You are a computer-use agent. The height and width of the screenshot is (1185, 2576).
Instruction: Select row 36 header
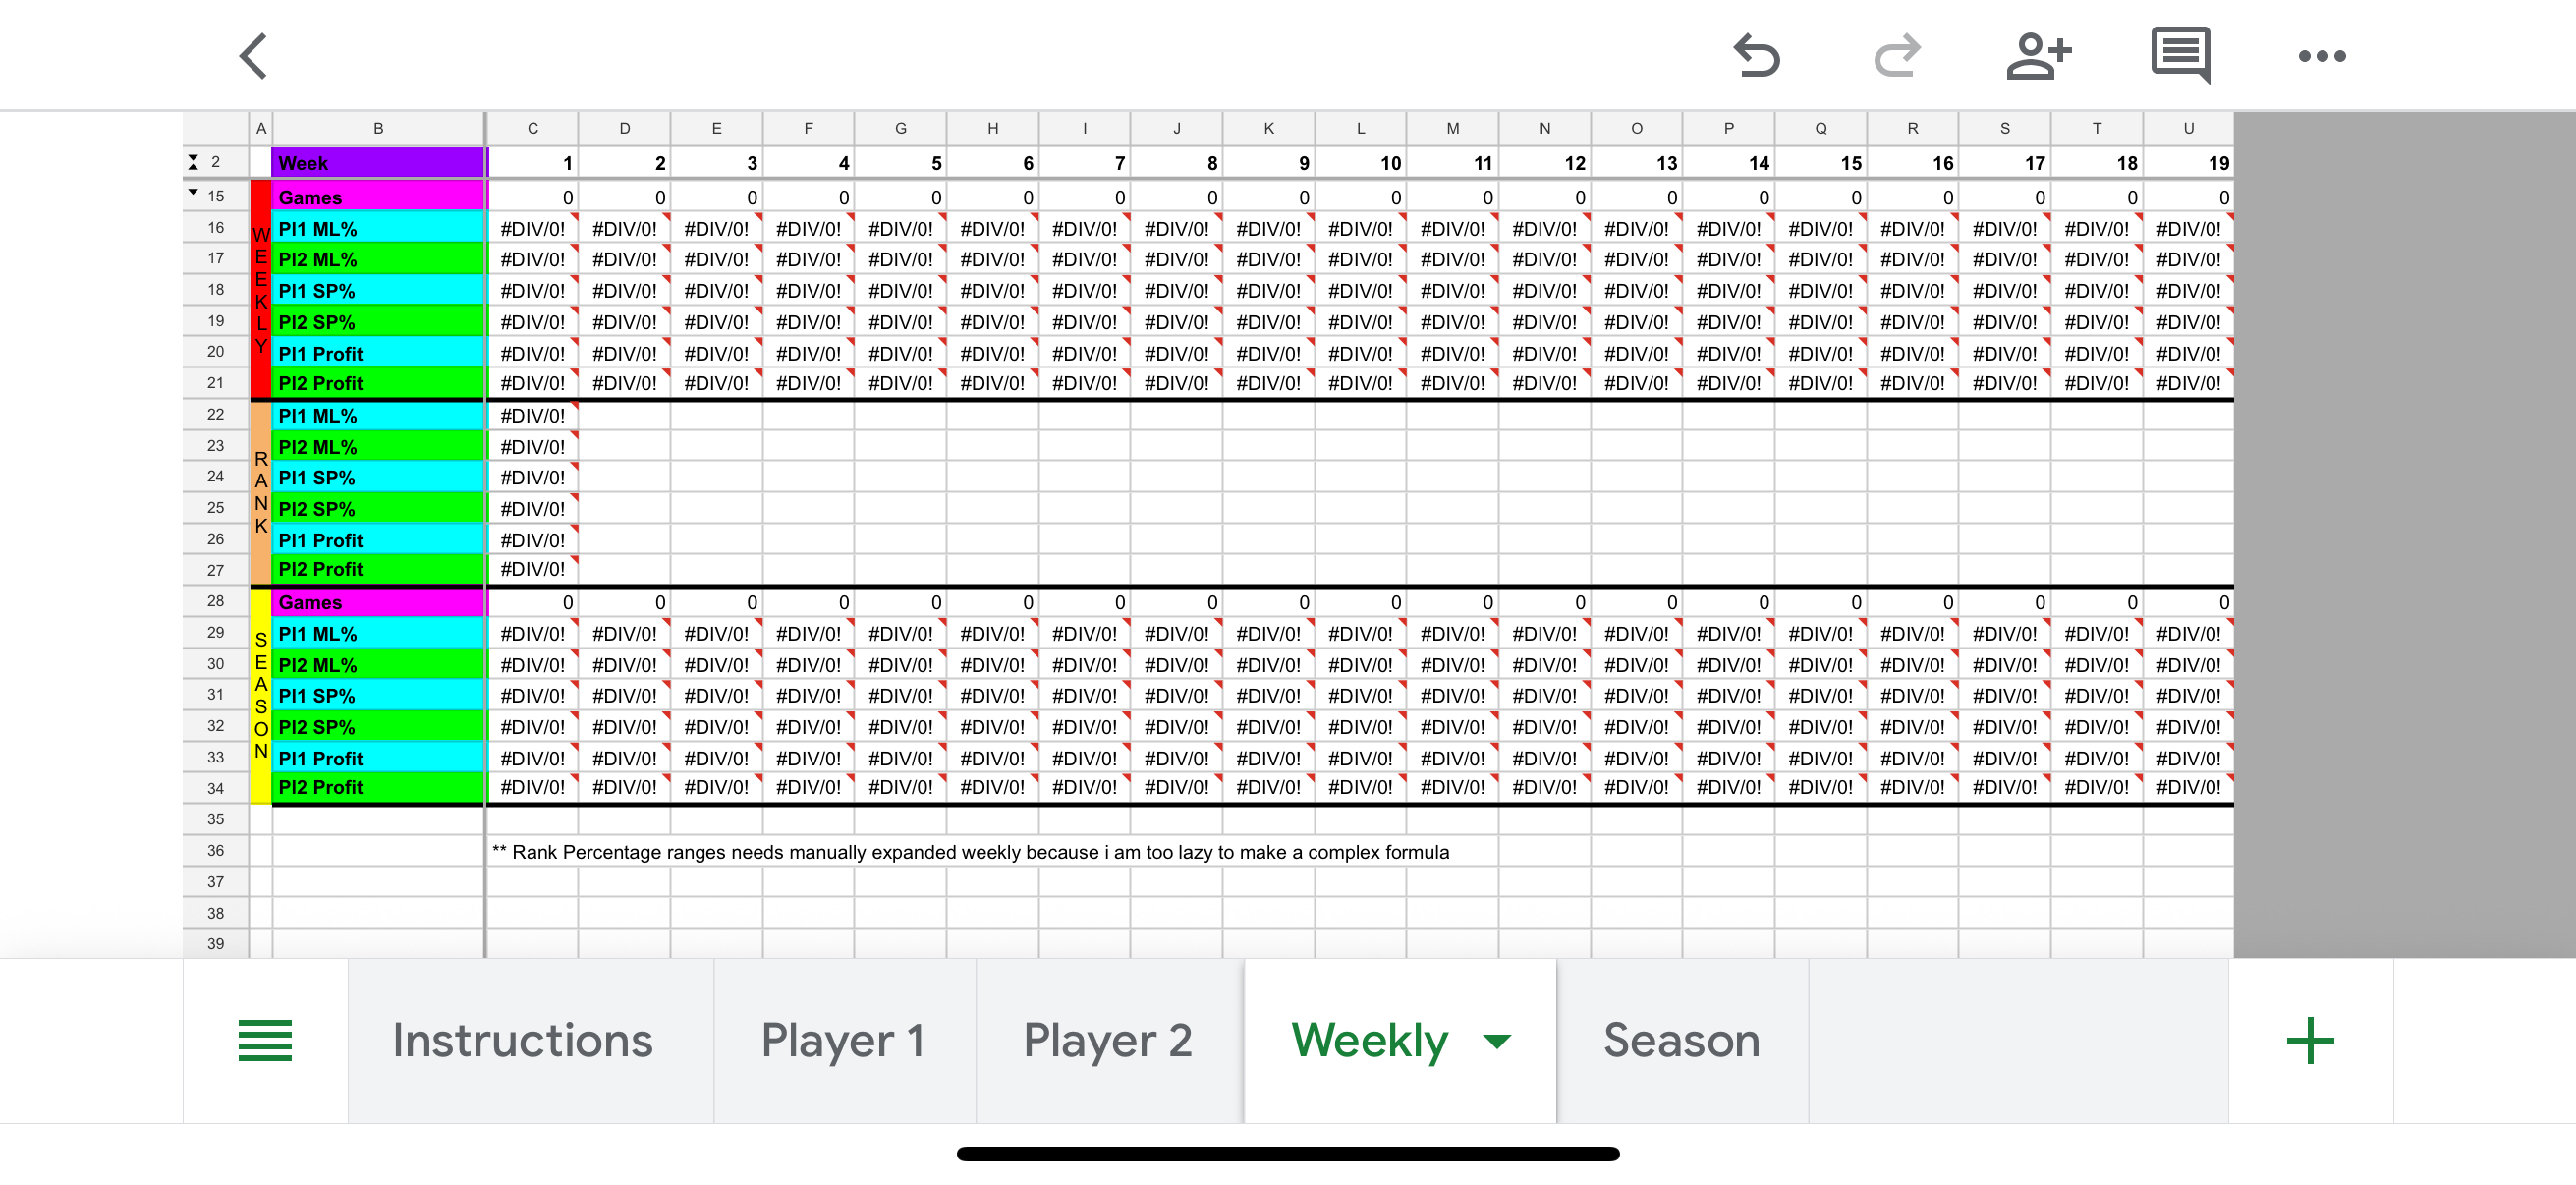[x=215, y=850]
